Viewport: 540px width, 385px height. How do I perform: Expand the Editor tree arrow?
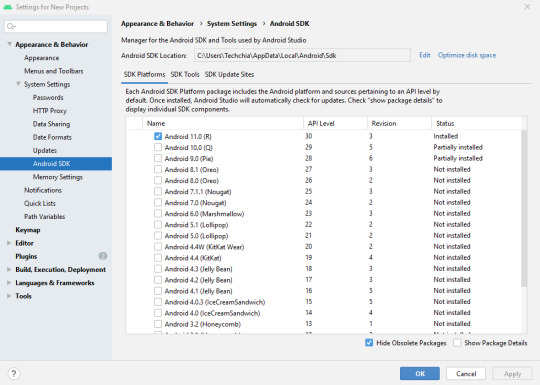pos(9,243)
